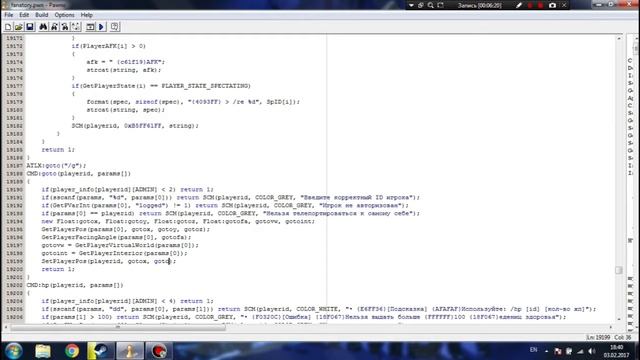Click the CMD:hp(playerid, params[]) line
Screen dimensions: 640x360
click(x=75, y=285)
